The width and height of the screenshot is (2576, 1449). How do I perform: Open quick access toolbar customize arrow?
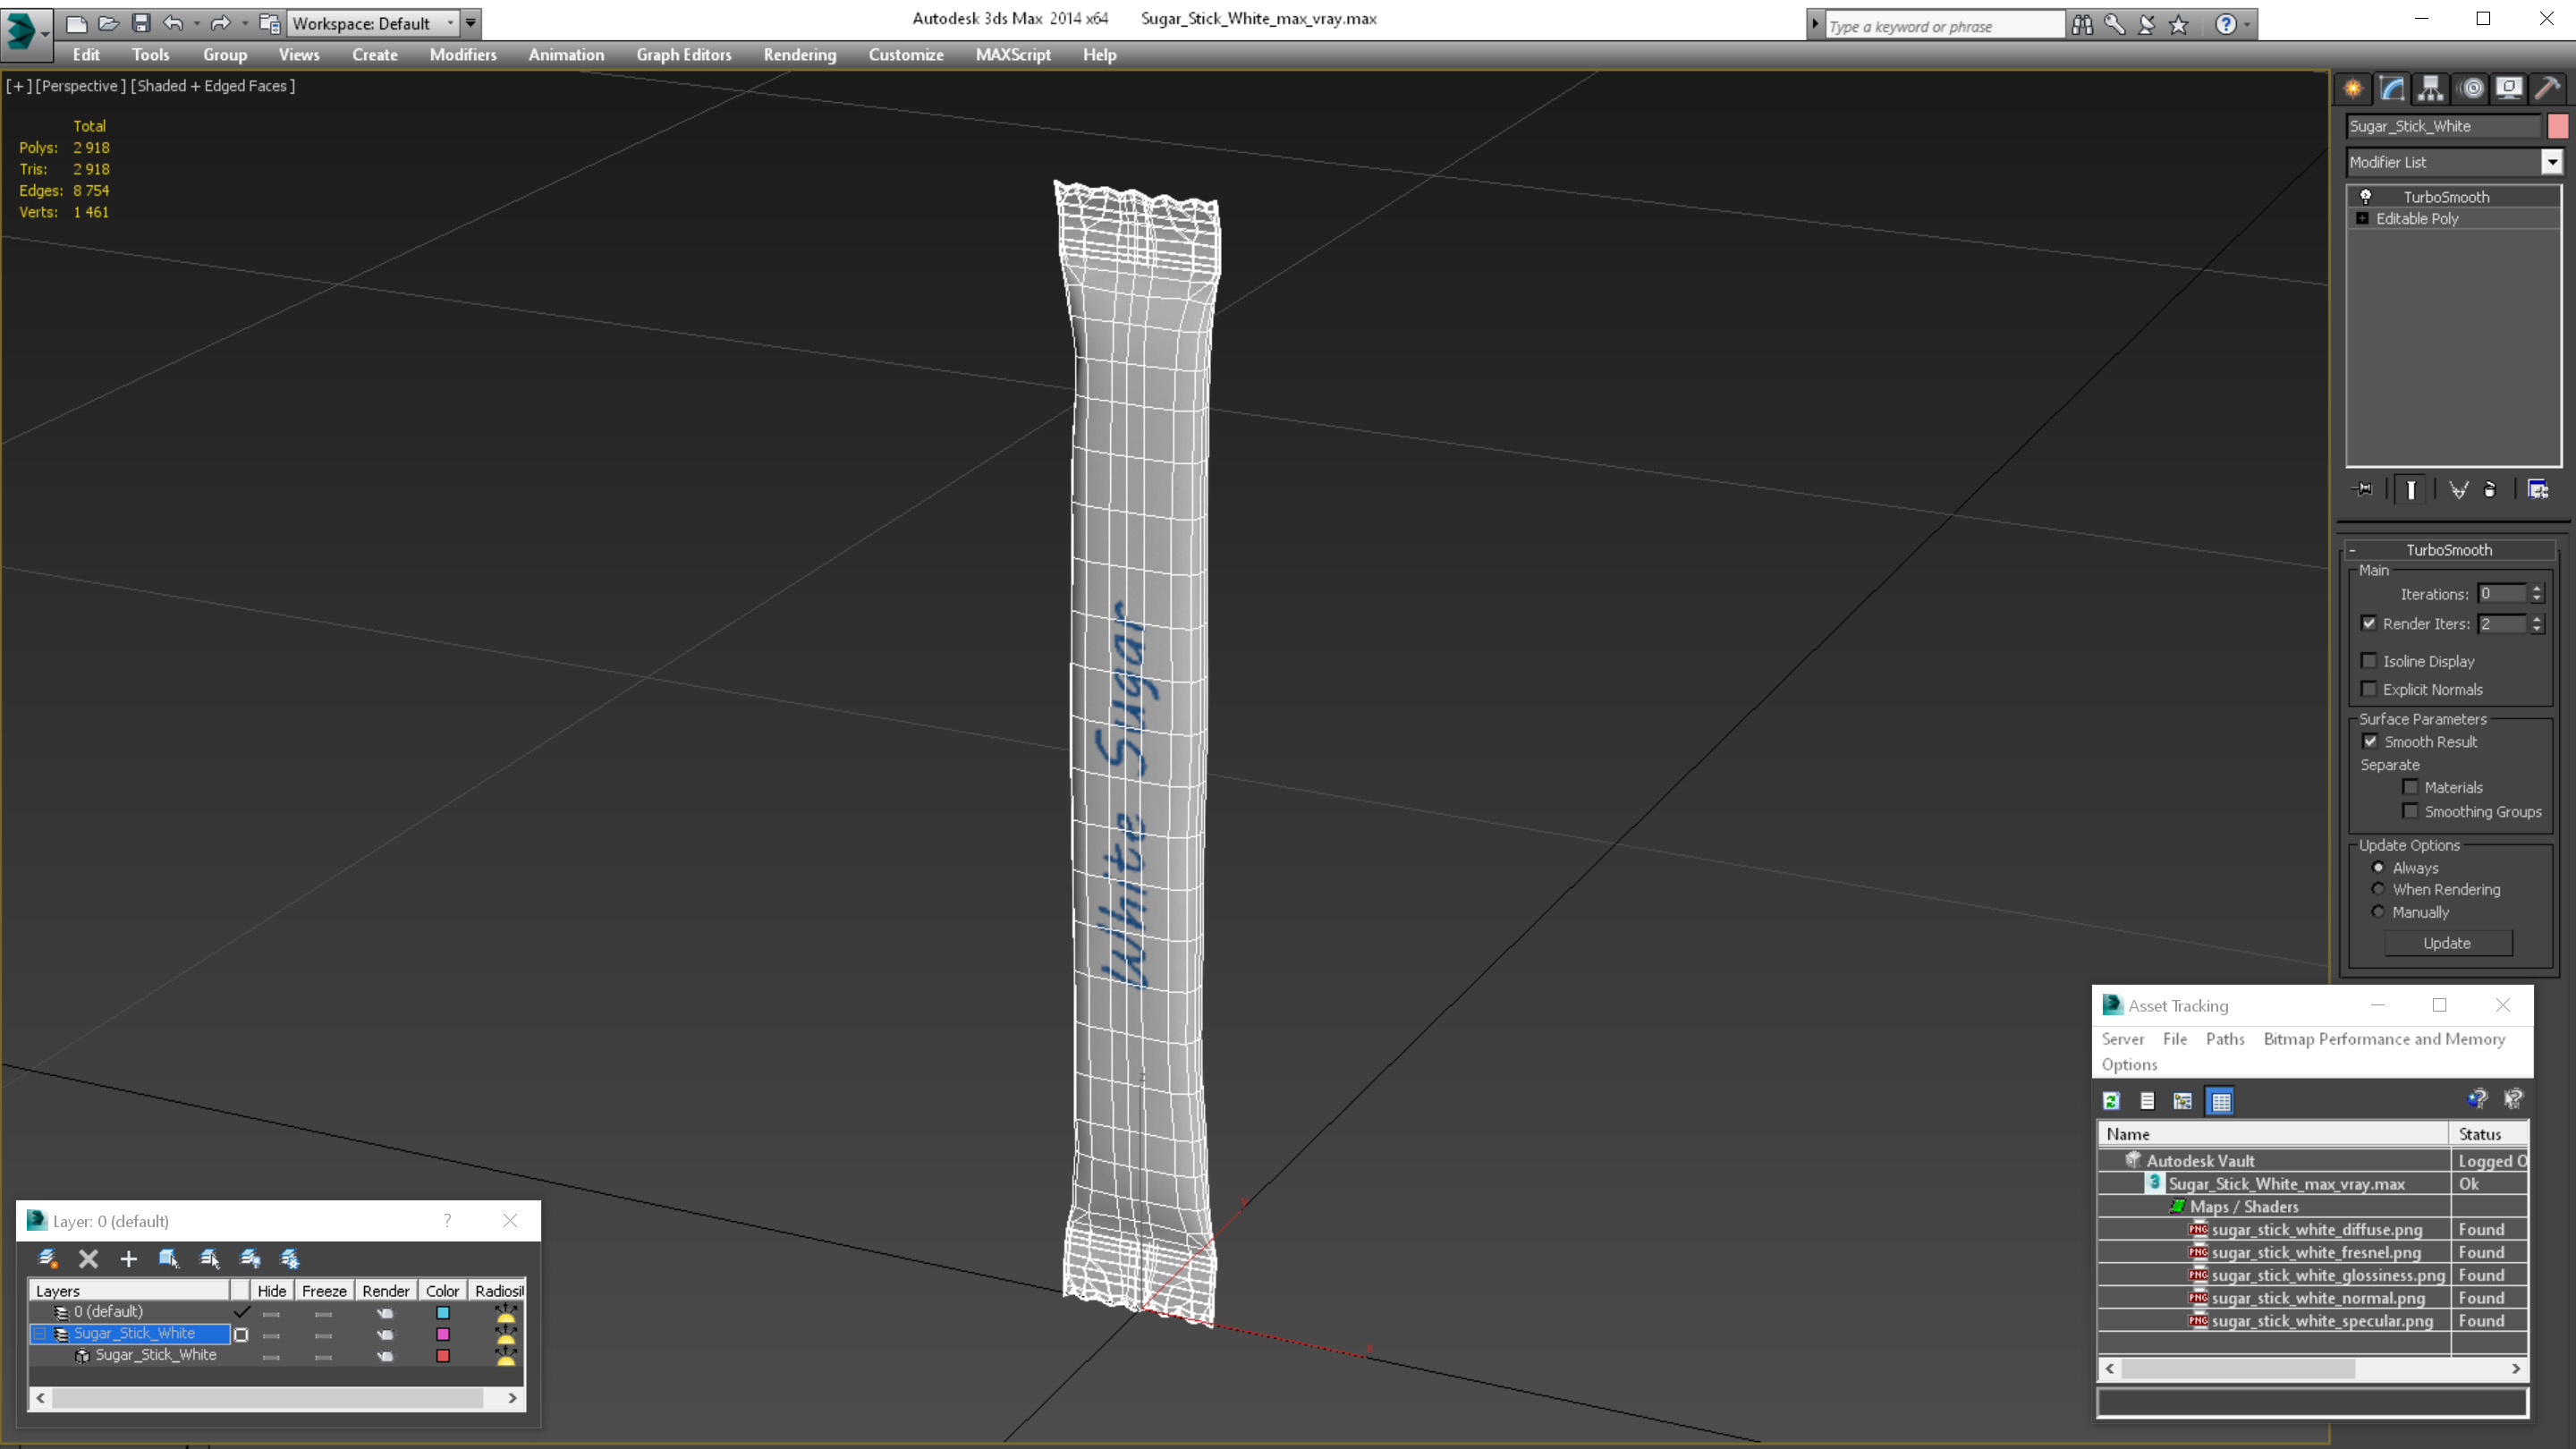470,23
